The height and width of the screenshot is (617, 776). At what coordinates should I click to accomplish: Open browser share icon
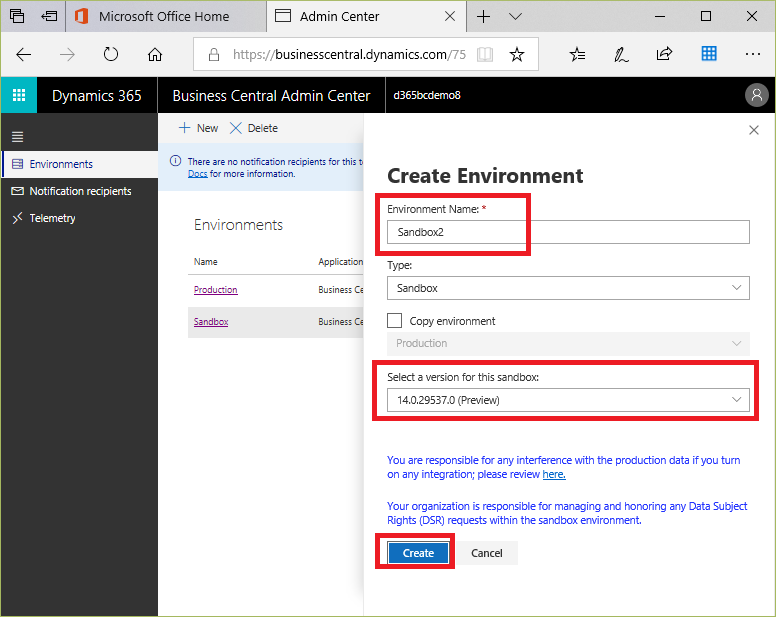(x=664, y=55)
